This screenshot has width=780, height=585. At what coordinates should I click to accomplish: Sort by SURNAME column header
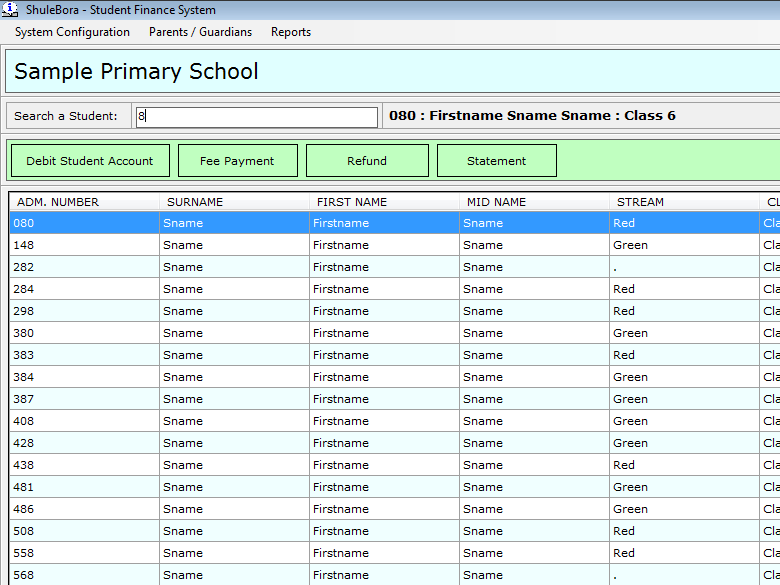[x=195, y=202]
